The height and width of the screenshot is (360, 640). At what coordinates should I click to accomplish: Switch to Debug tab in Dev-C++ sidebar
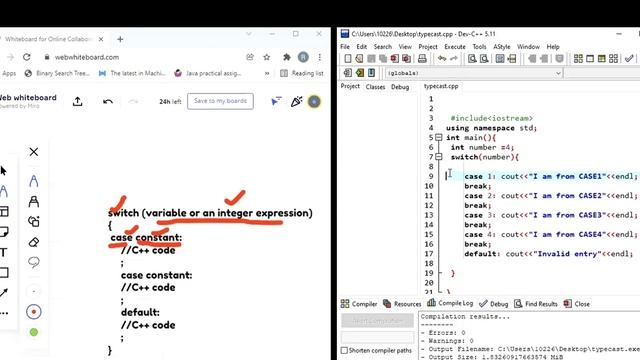pos(400,87)
